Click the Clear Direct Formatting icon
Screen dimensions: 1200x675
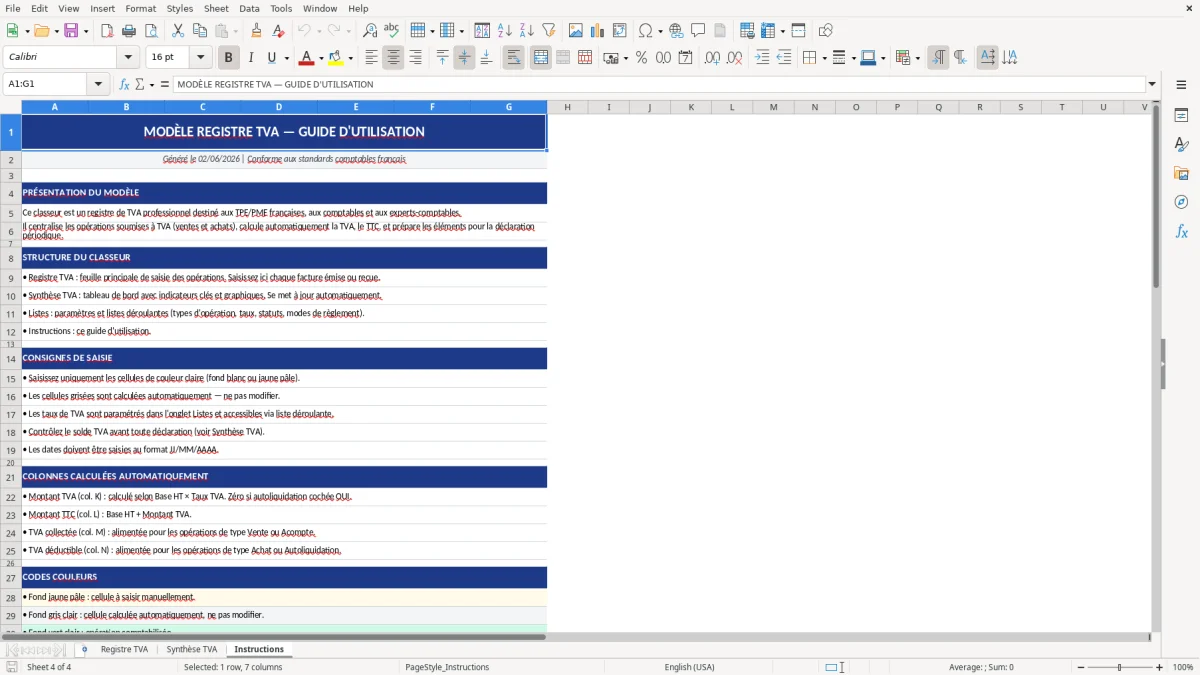point(279,31)
